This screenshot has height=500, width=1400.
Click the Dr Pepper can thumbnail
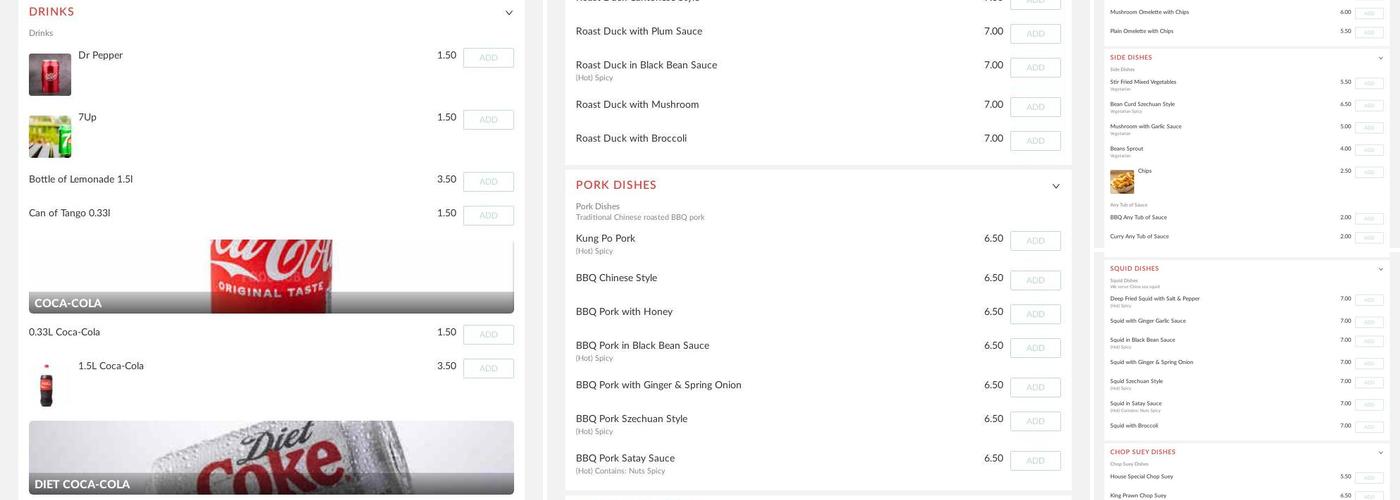[50, 75]
